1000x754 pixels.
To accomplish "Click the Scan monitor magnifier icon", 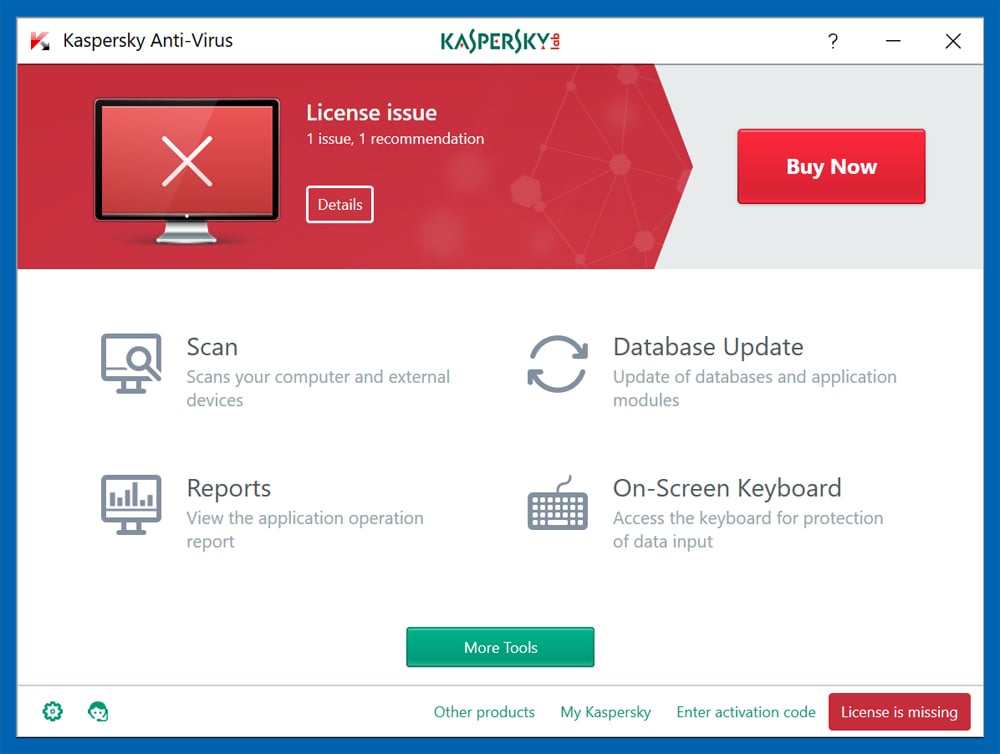I will 131,364.
